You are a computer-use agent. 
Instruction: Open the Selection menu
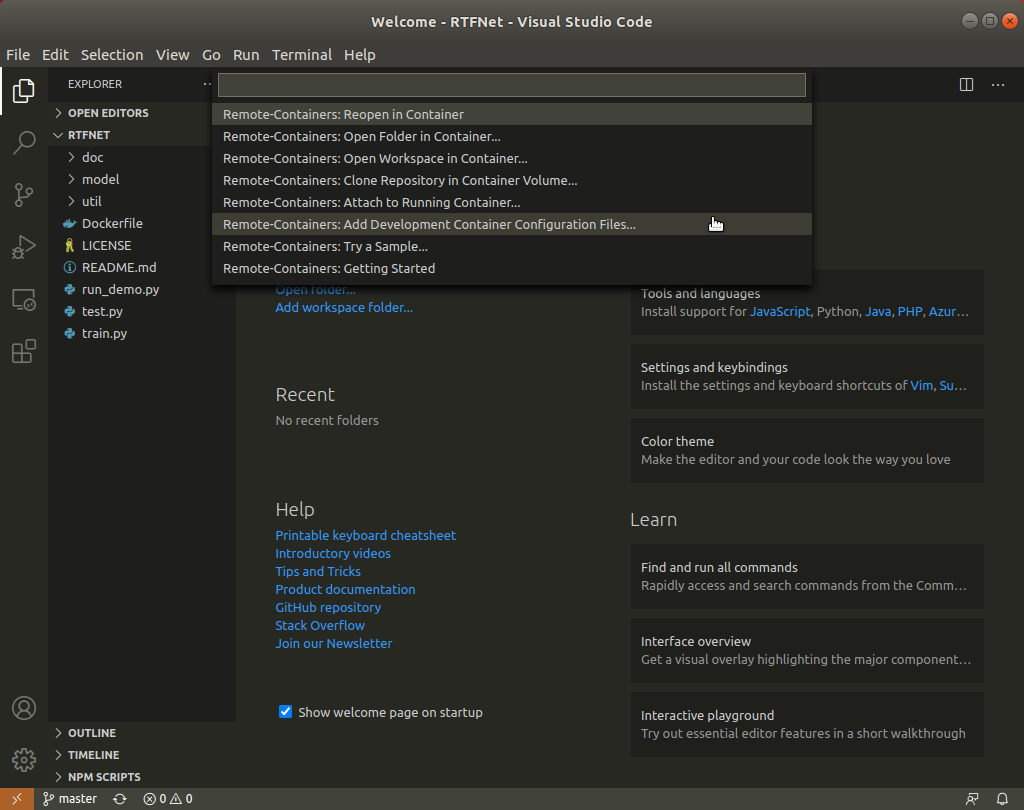[x=112, y=55]
